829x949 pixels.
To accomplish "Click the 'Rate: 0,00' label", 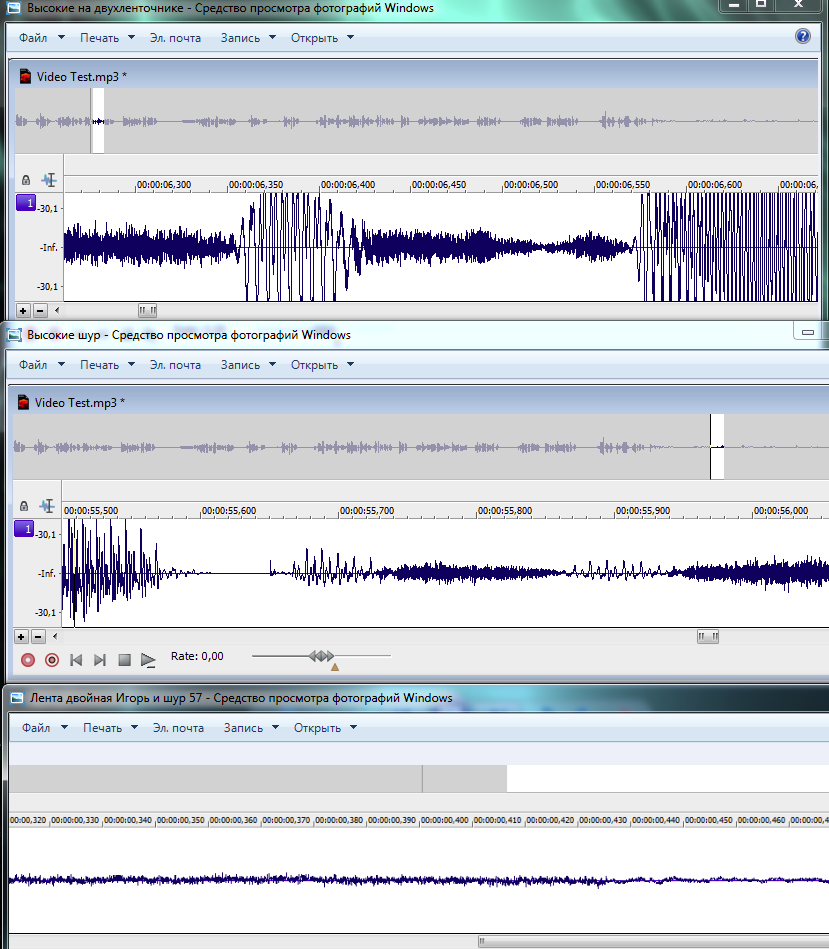I will [197, 656].
